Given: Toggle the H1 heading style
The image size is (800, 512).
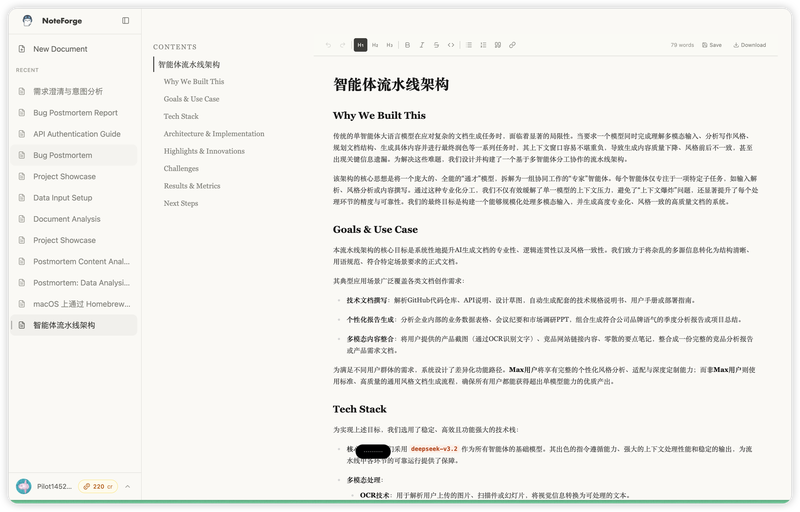Looking at the screenshot, I should point(360,45).
